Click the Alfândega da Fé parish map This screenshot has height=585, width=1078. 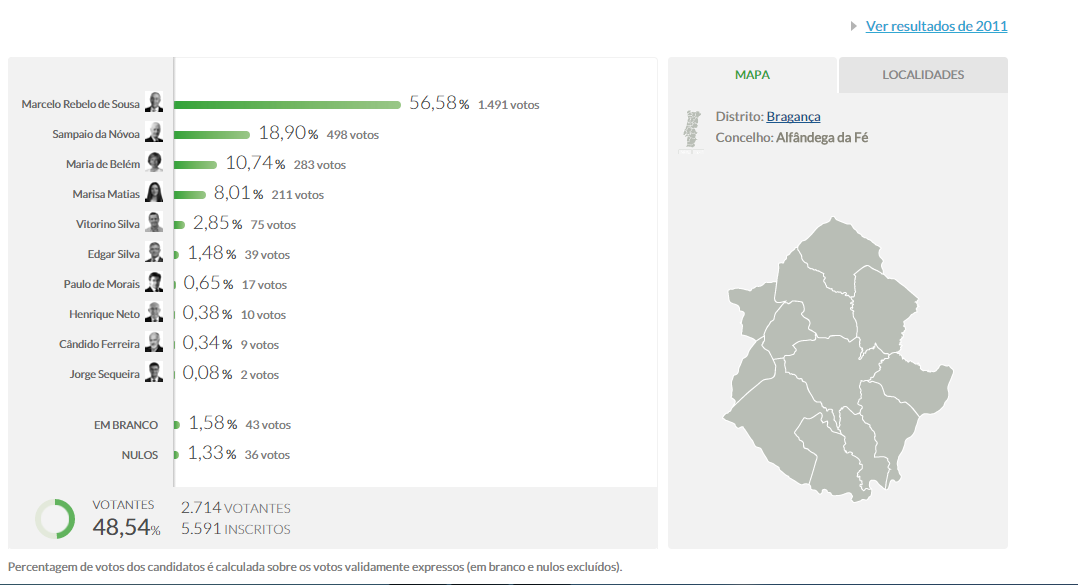(838, 360)
